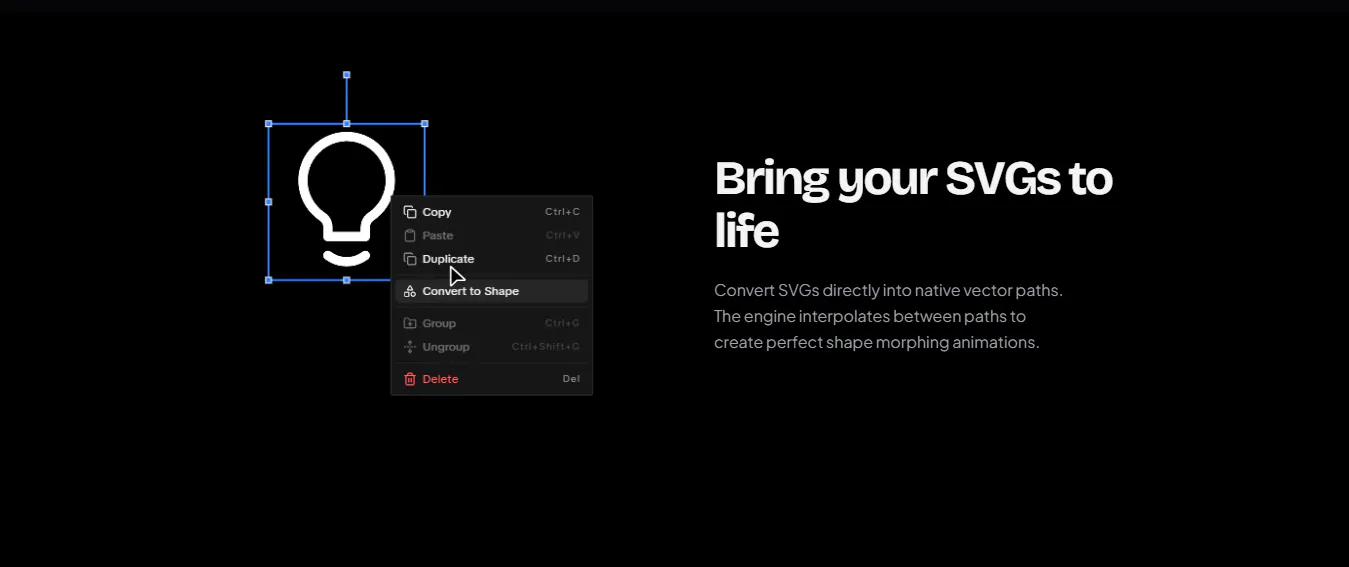This screenshot has width=1349, height=567.
Task: Select Group in the context menu
Action: 491,323
